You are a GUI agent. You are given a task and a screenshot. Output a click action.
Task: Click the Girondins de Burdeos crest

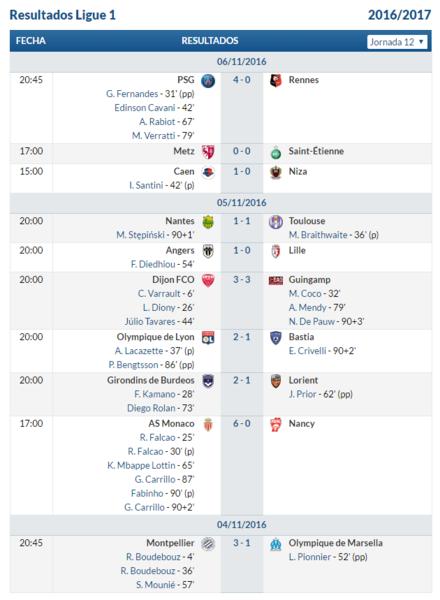pyautogui.click(x=208, y=381)
